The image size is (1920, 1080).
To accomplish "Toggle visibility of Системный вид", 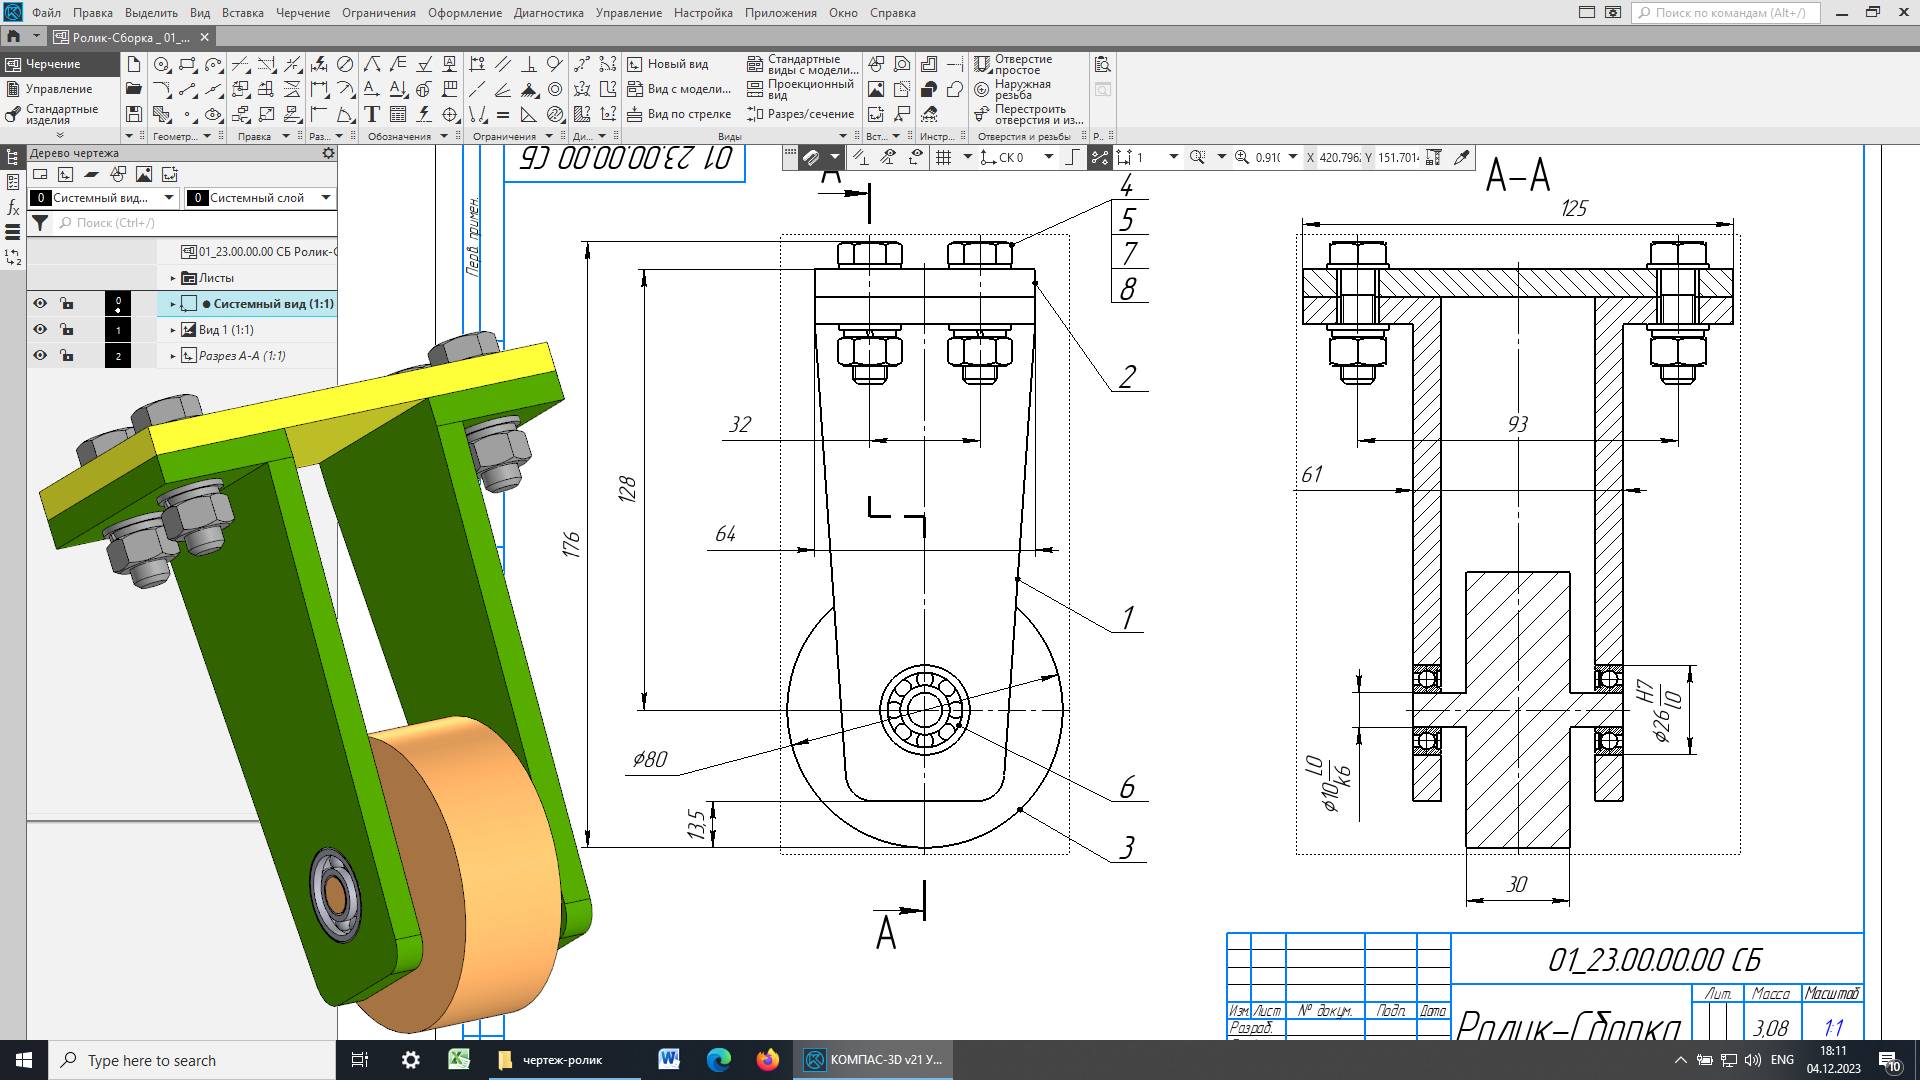I will point(40,303).
